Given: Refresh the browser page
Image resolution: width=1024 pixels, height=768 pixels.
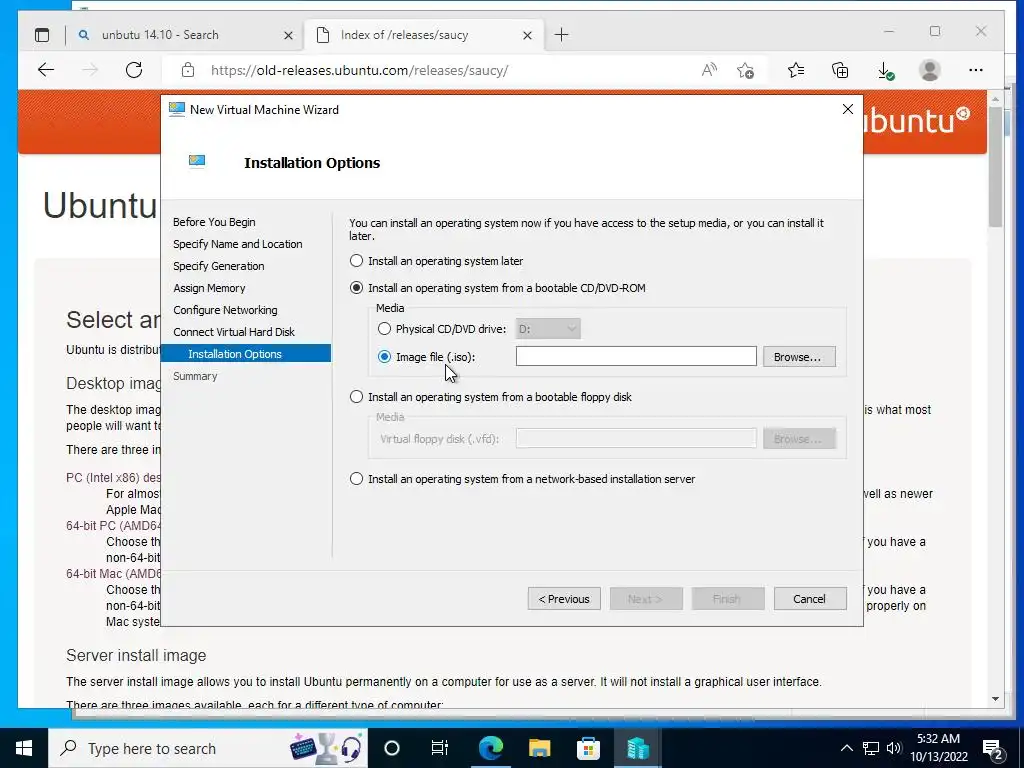Looking at the screenshot, I should coord(134,70).
